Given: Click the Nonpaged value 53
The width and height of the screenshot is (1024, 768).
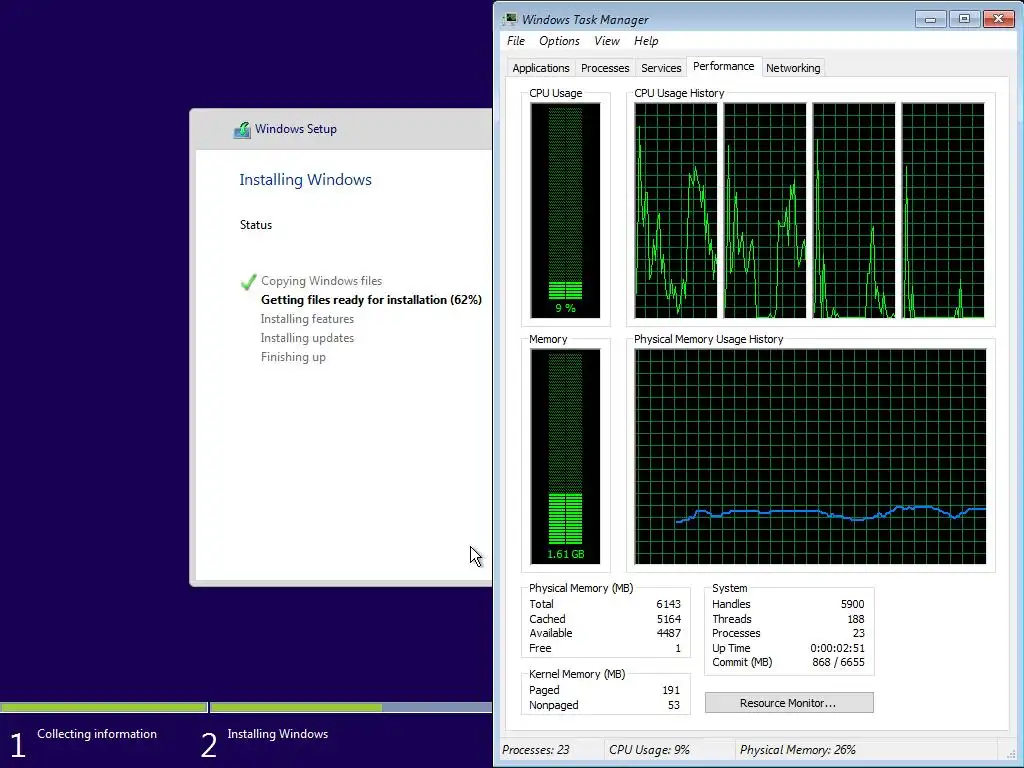Looking at the screenshot, I should click(x=673, y=705).
